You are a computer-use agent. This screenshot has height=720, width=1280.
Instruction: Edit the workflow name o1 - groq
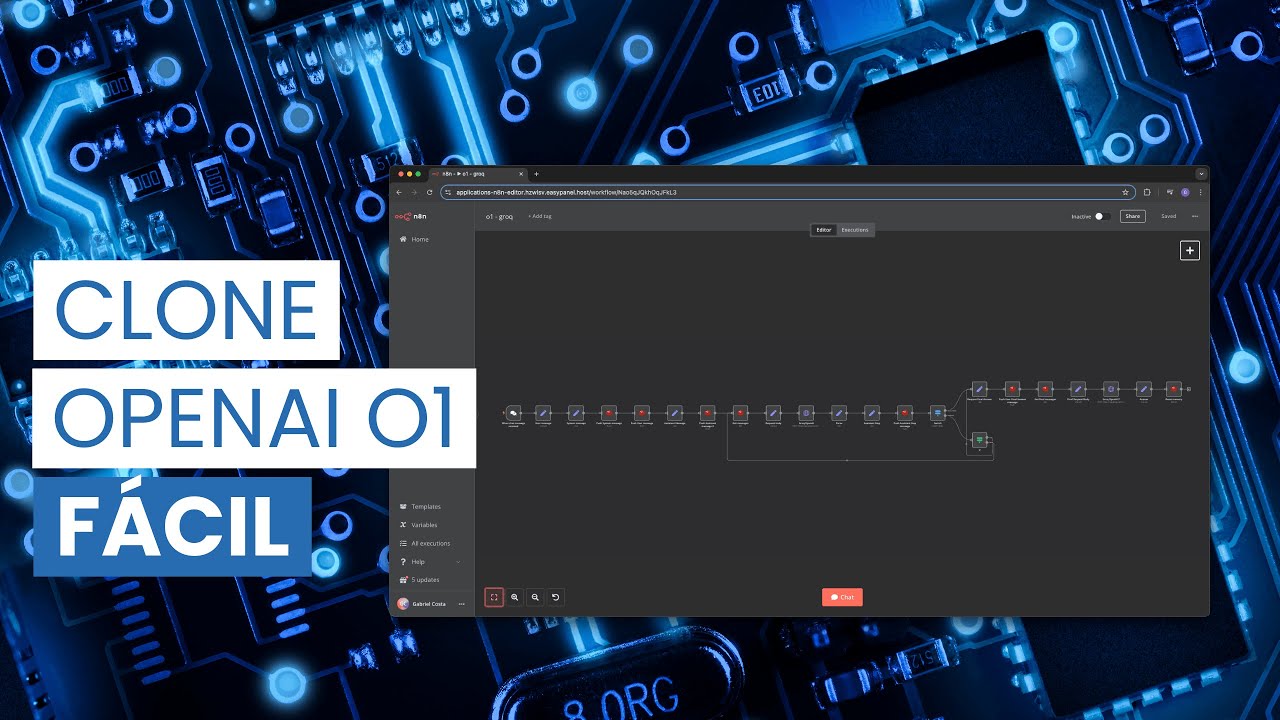click(x=499, y=216)
